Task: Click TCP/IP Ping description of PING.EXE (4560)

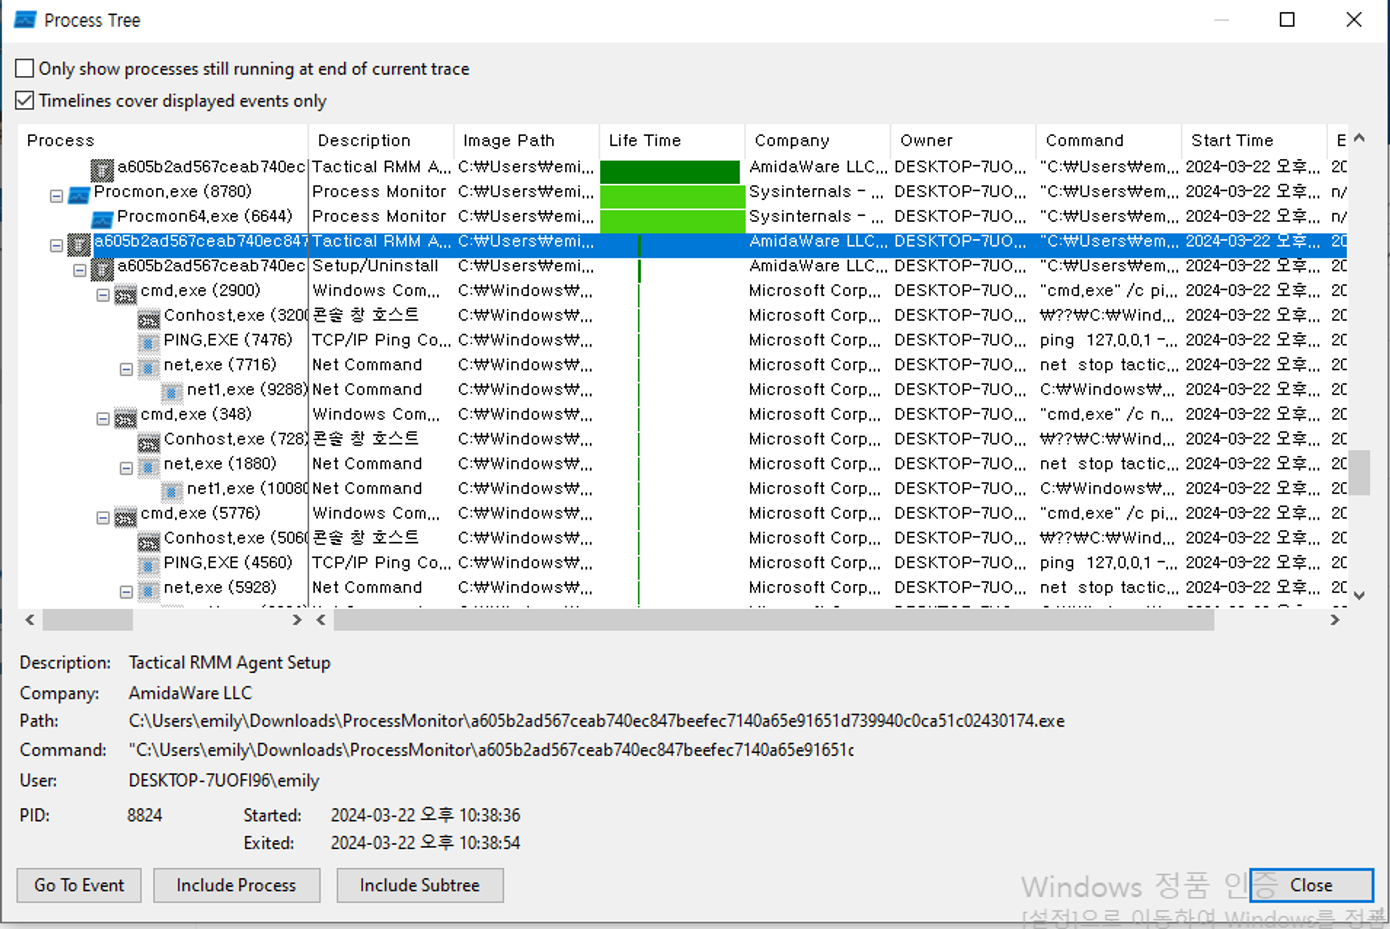Action: coord(381,562)
